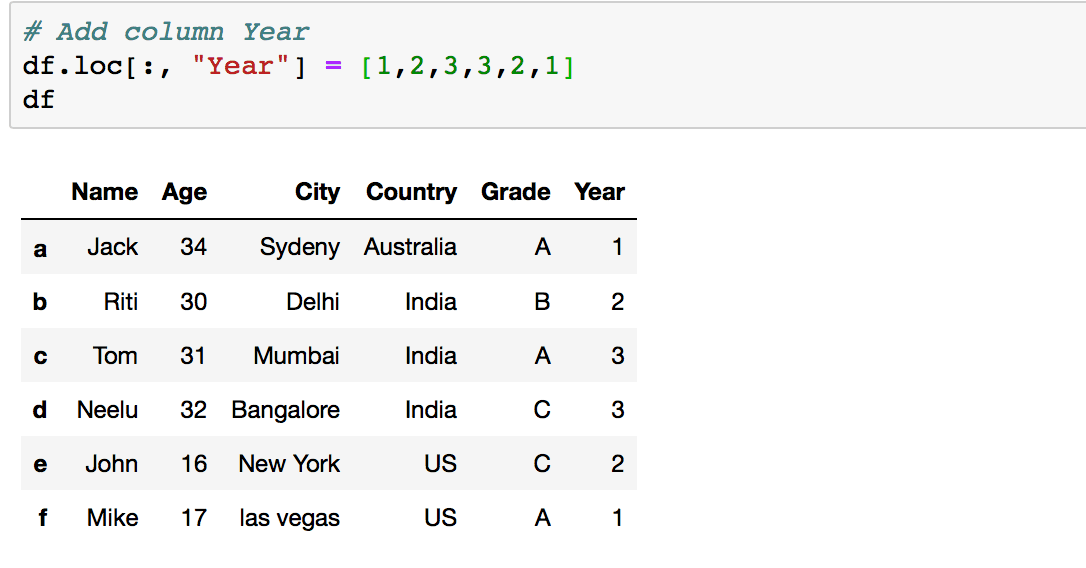The image size is (1086, 568).
Task: Click the name cell 'Mike'
Action: (x=112, y=518)
